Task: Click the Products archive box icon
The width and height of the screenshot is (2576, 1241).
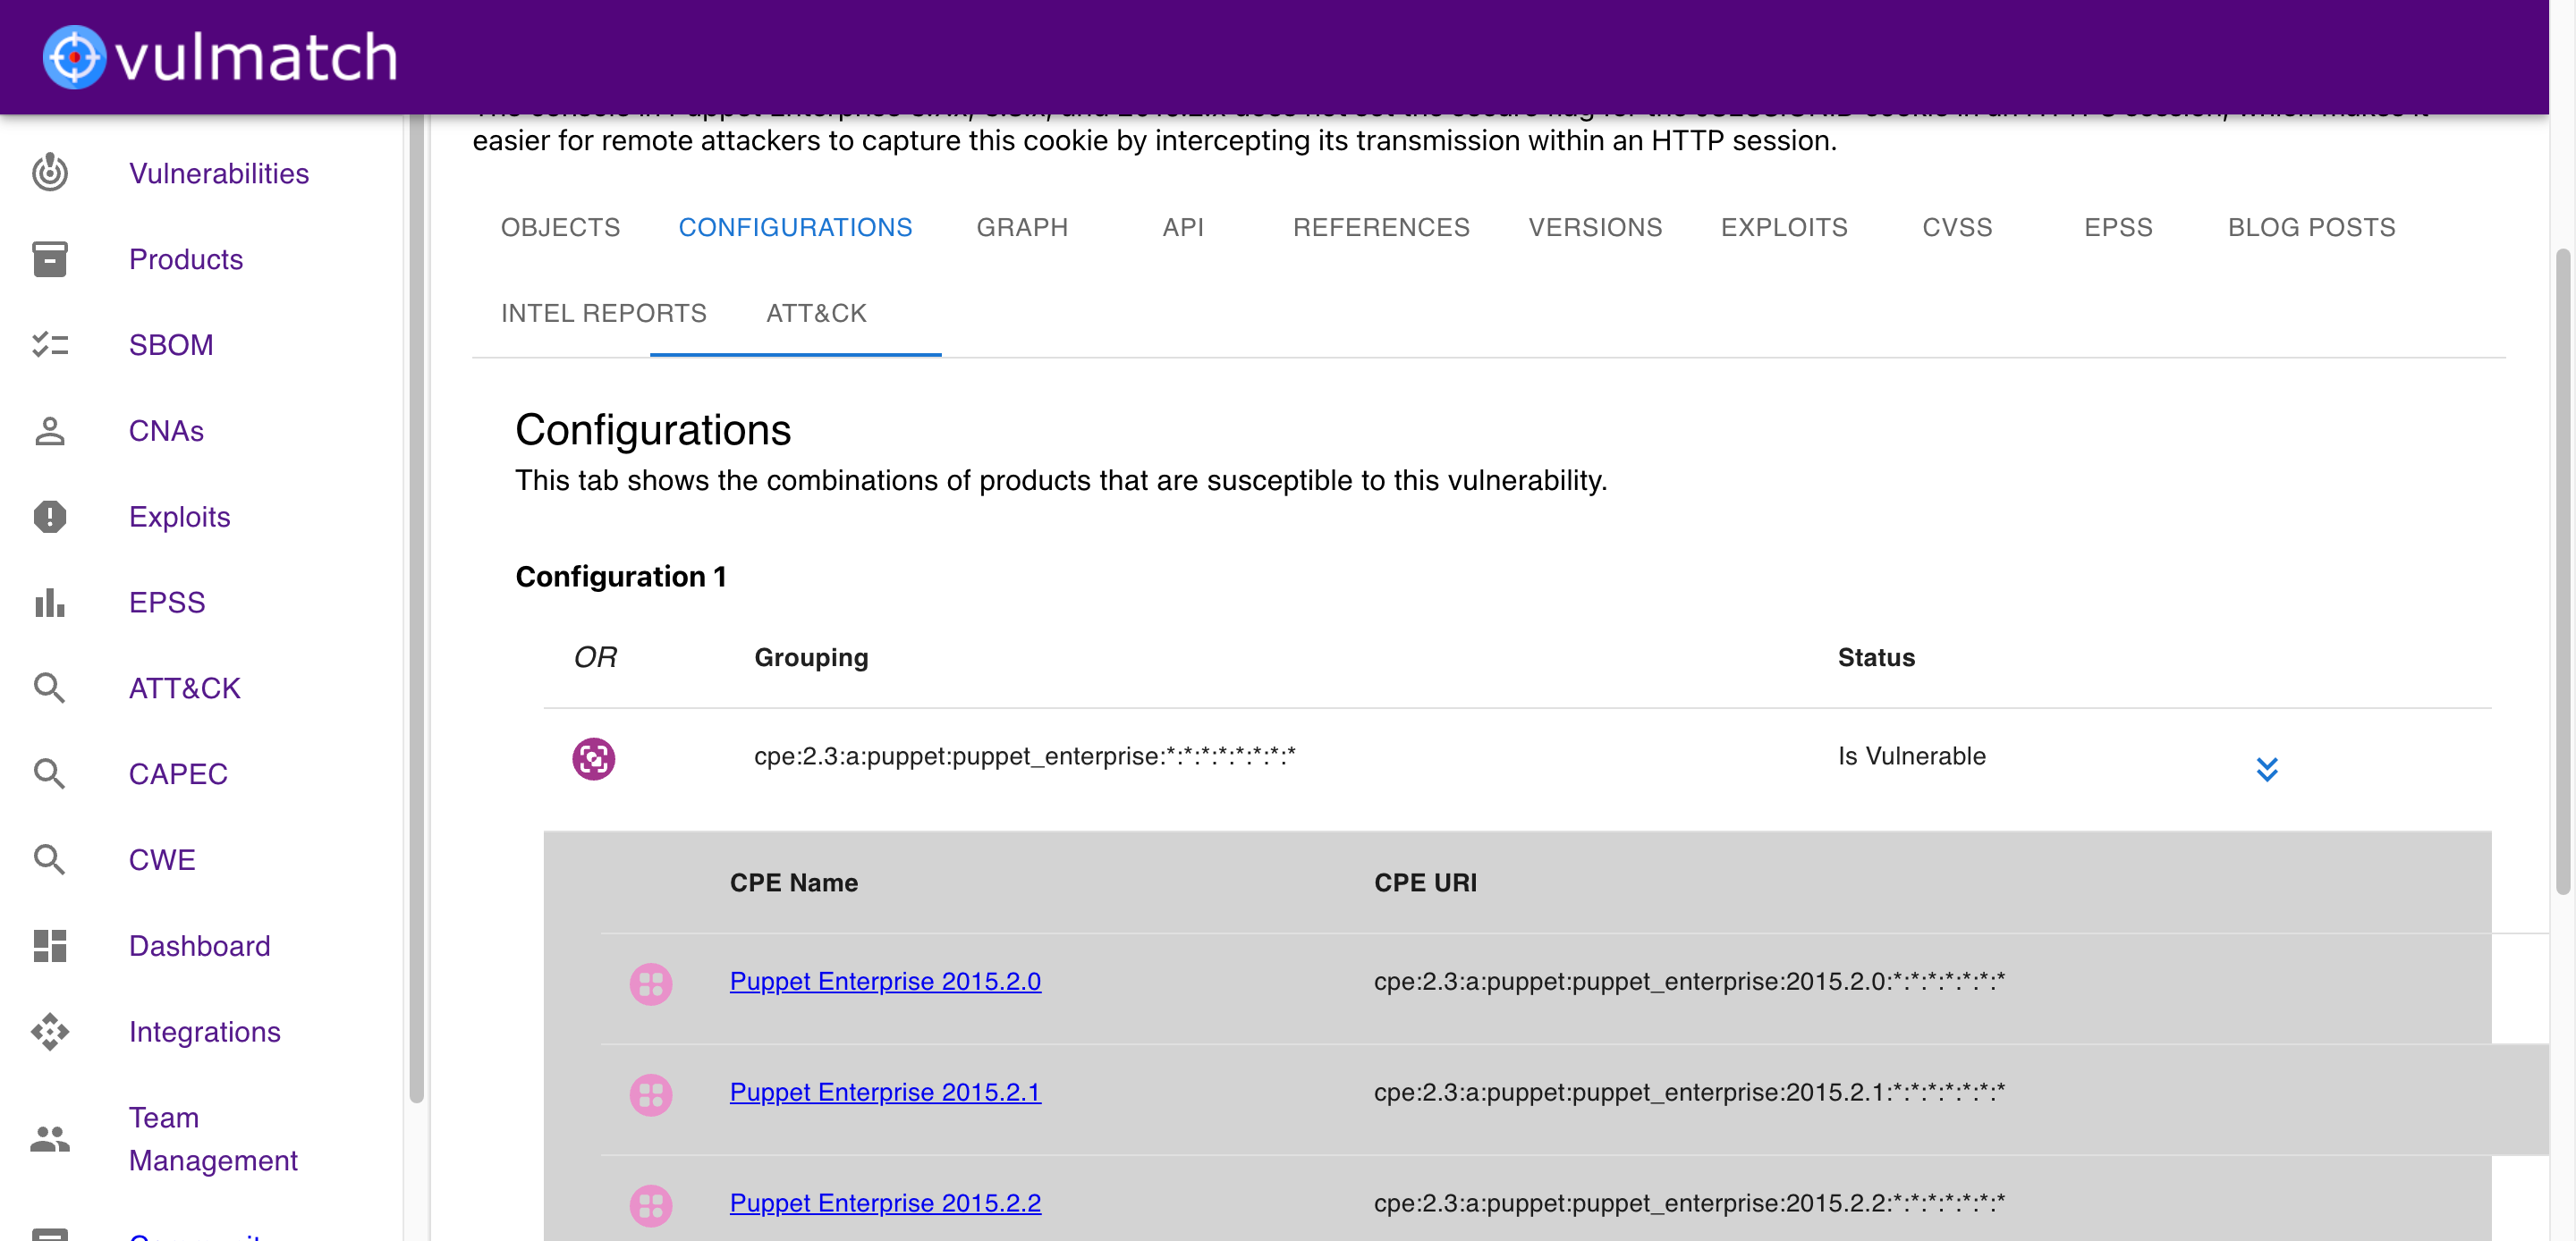Action: tap(49, 259)
